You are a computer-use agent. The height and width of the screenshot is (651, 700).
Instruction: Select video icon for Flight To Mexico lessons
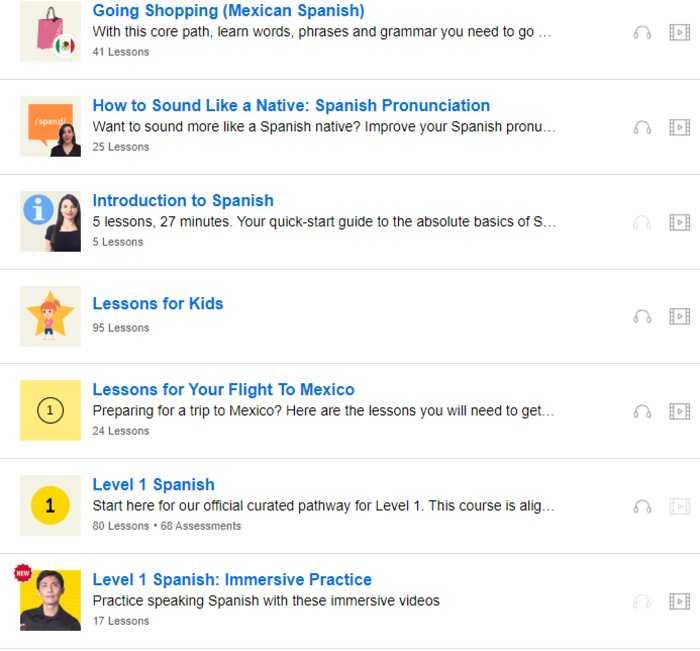[x=679, y=412]
